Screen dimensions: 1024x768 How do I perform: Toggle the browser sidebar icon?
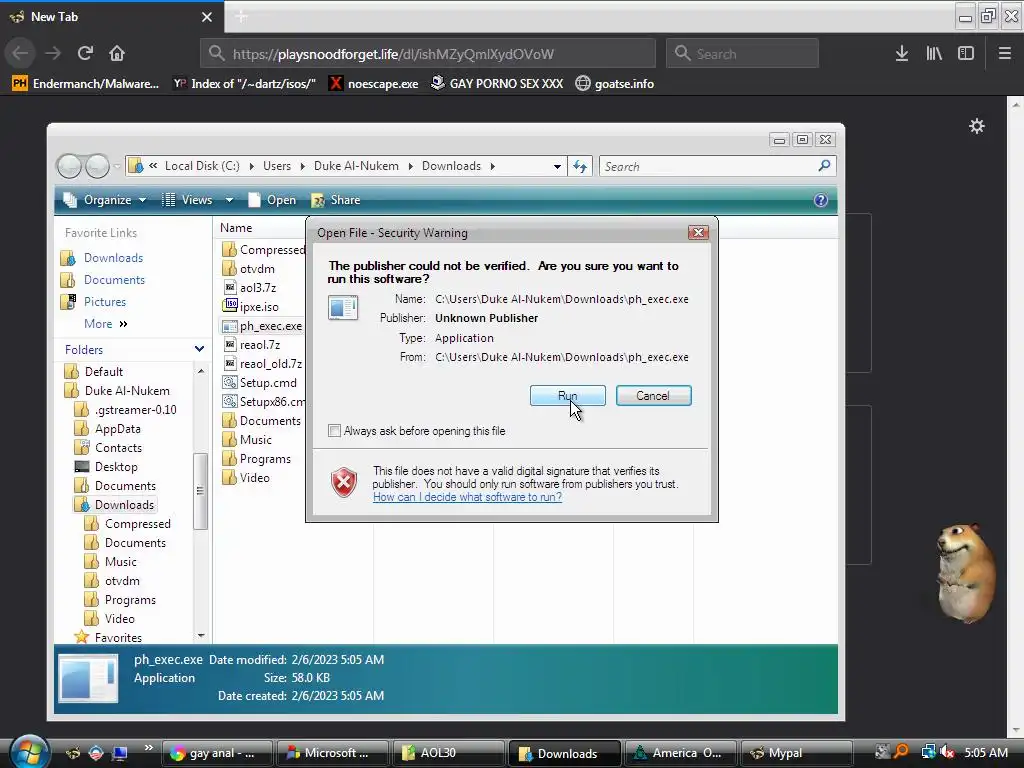pos(966,54)
